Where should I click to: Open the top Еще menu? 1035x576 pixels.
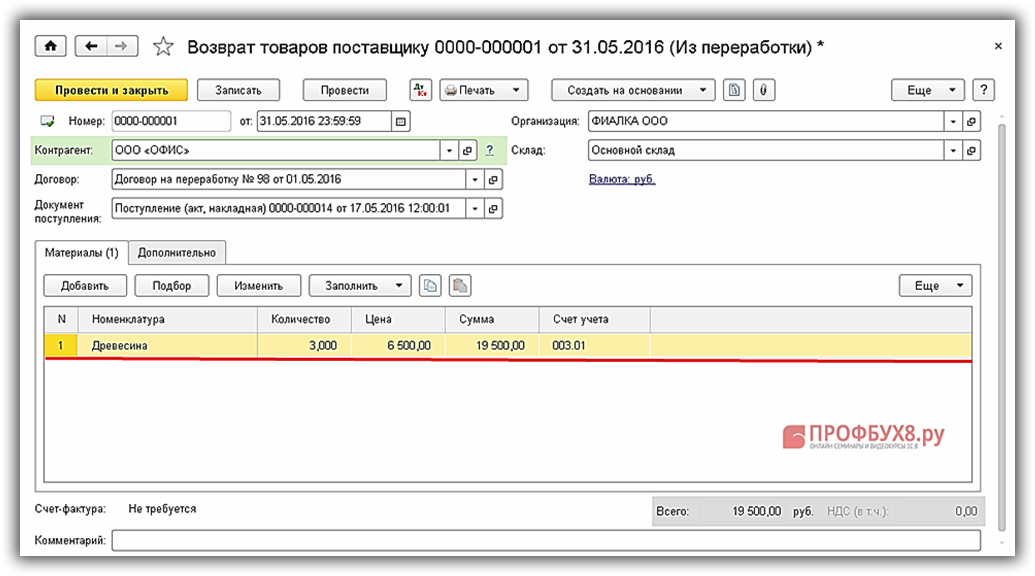(x=927, y=90)
